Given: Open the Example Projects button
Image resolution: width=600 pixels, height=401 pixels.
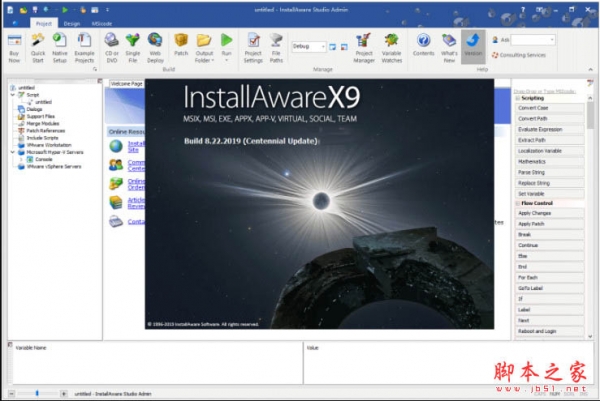Looking at the screenshot, I should (x=84, y=48).
